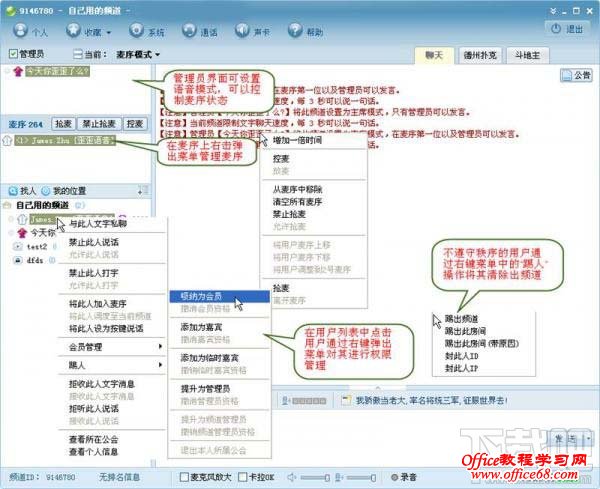Select the highlighted 吸纳为会员 submenu item

[x=219, y=296]
